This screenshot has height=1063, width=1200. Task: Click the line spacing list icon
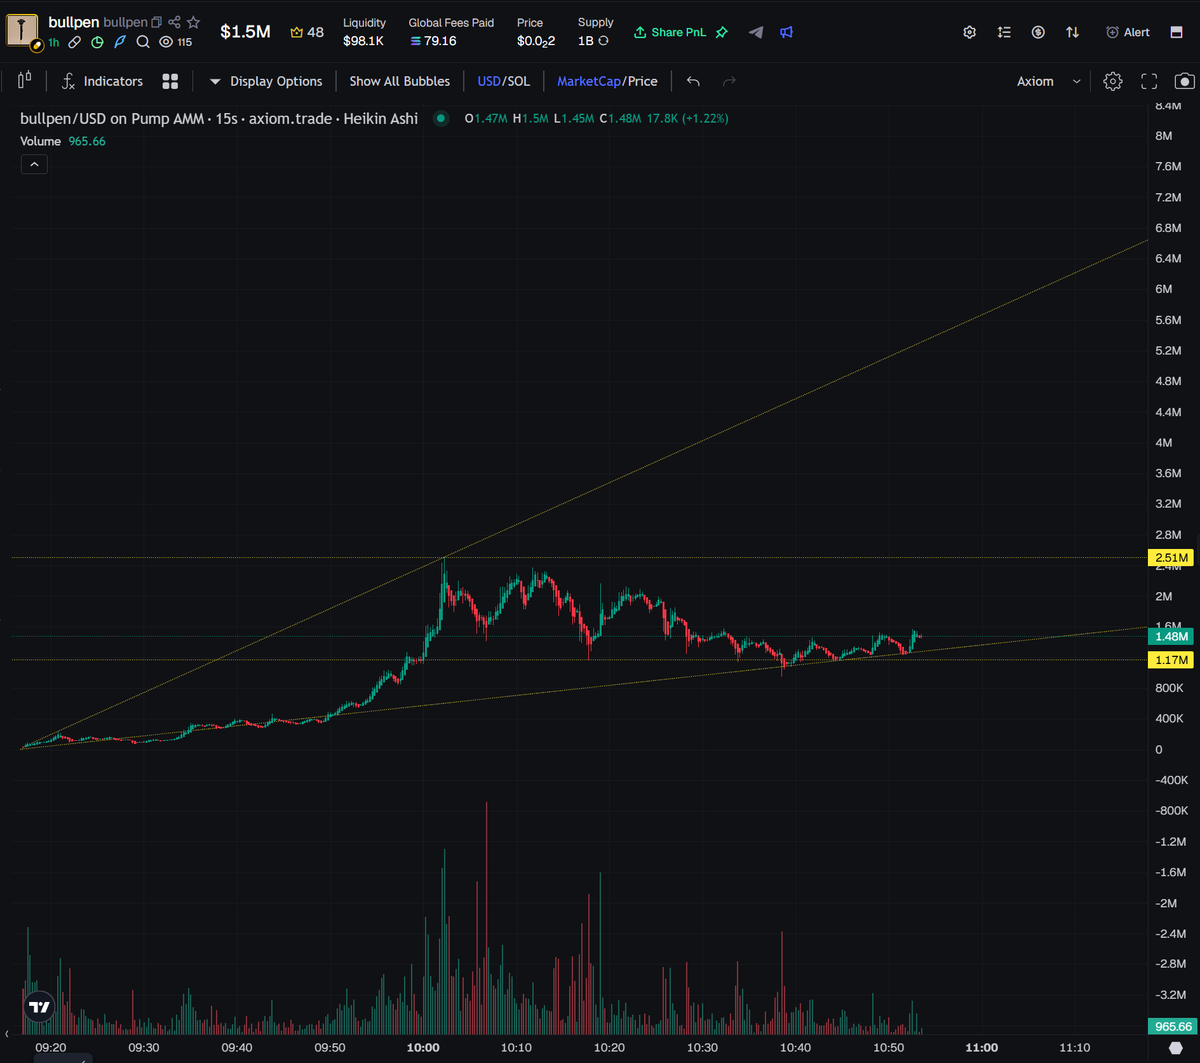1004,32
